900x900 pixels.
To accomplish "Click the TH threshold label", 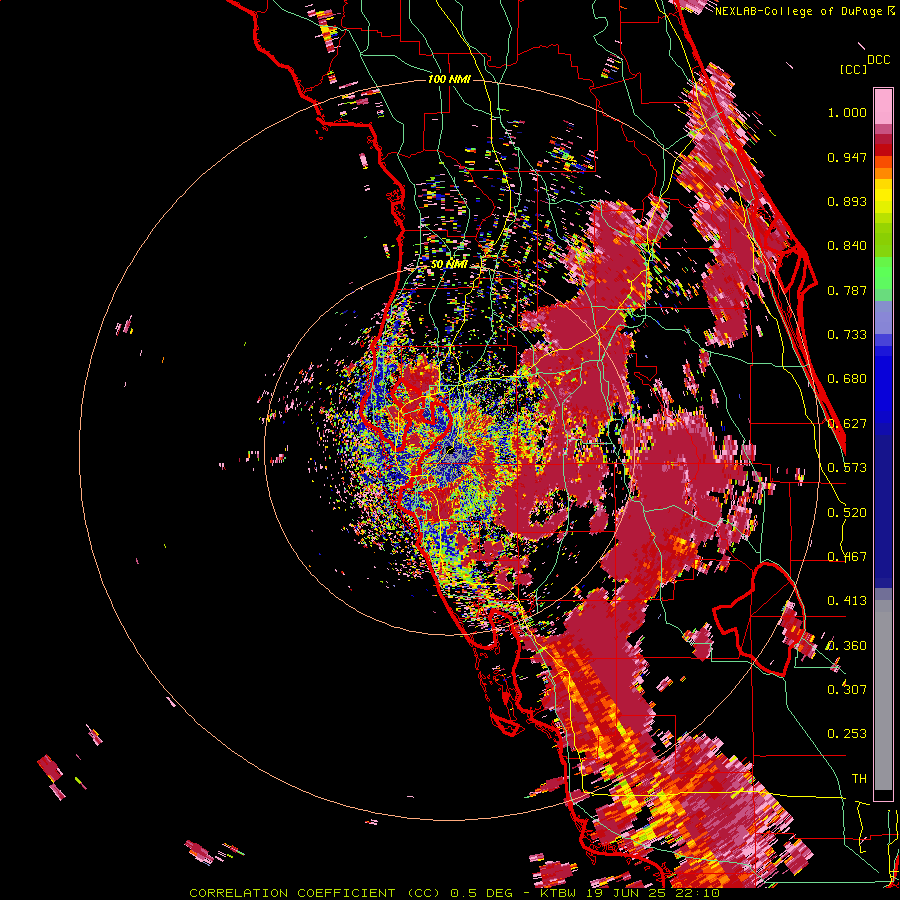I will coord(859,779).
